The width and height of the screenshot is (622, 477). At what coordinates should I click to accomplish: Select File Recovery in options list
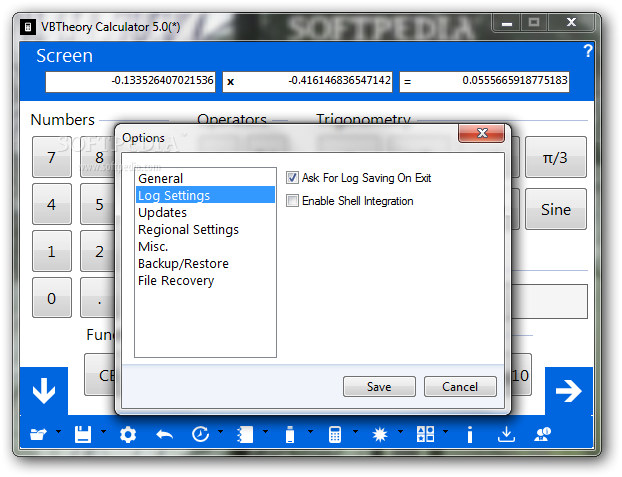205,281
